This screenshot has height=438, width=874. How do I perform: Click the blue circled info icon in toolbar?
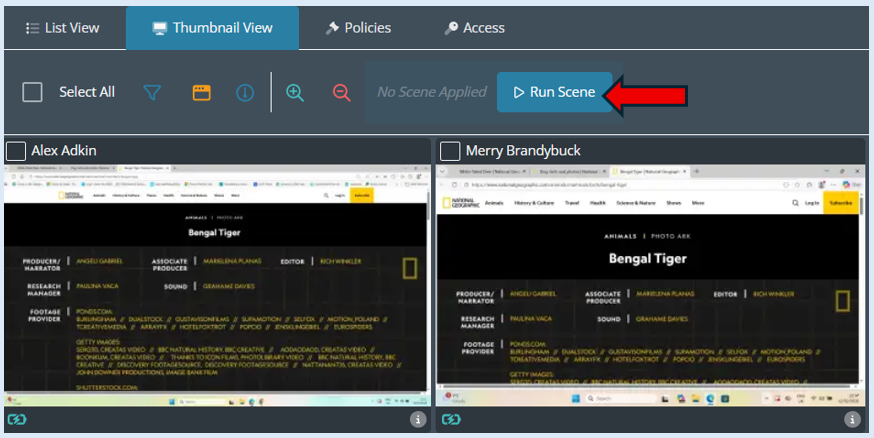tap(245, 93)
